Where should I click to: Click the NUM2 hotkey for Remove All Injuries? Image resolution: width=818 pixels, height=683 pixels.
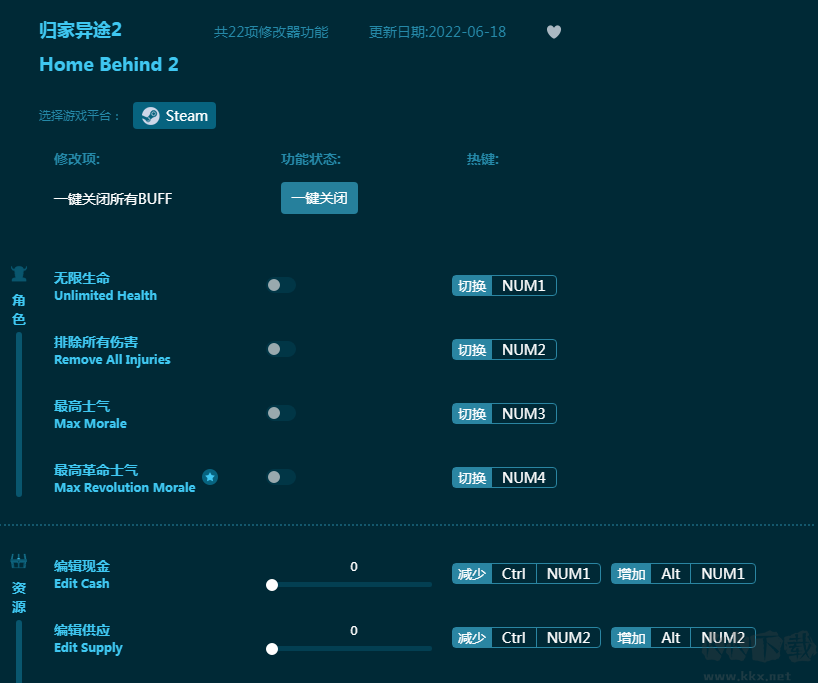point(524,350)
